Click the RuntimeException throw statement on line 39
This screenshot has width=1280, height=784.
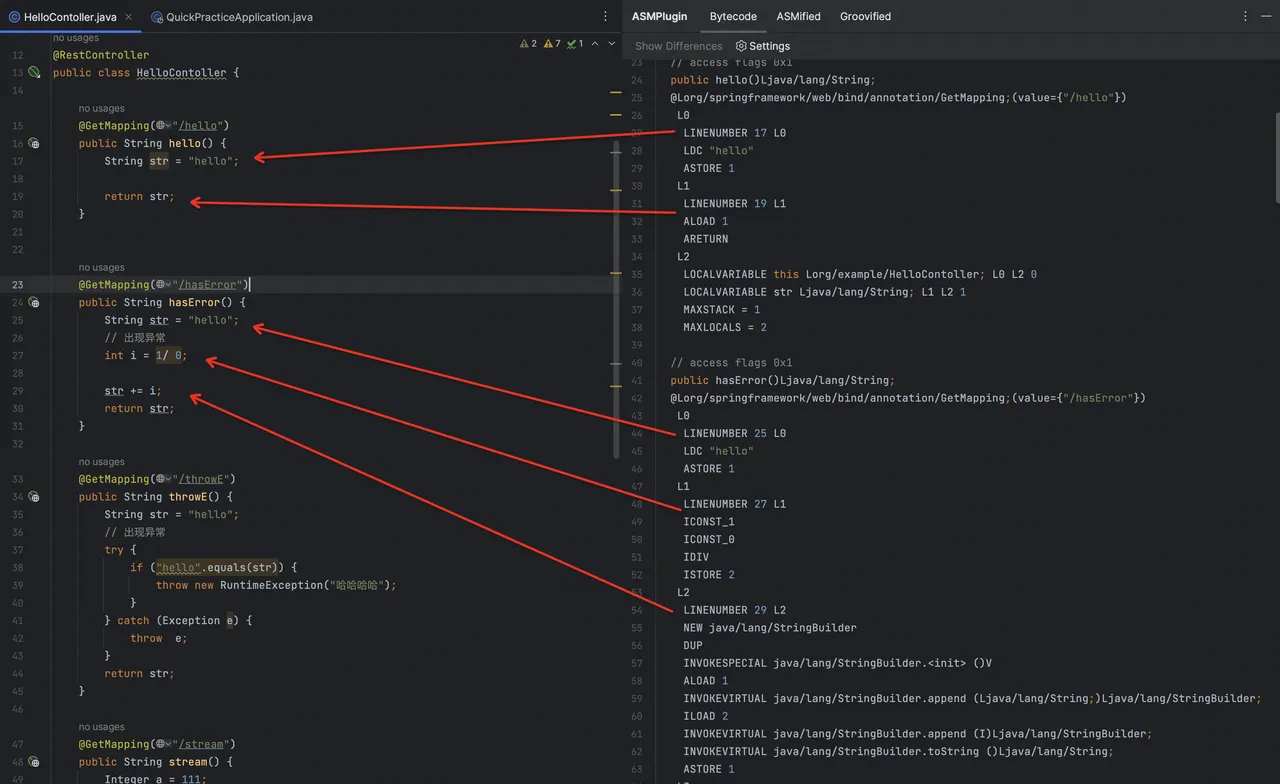(x=276, y=585)
